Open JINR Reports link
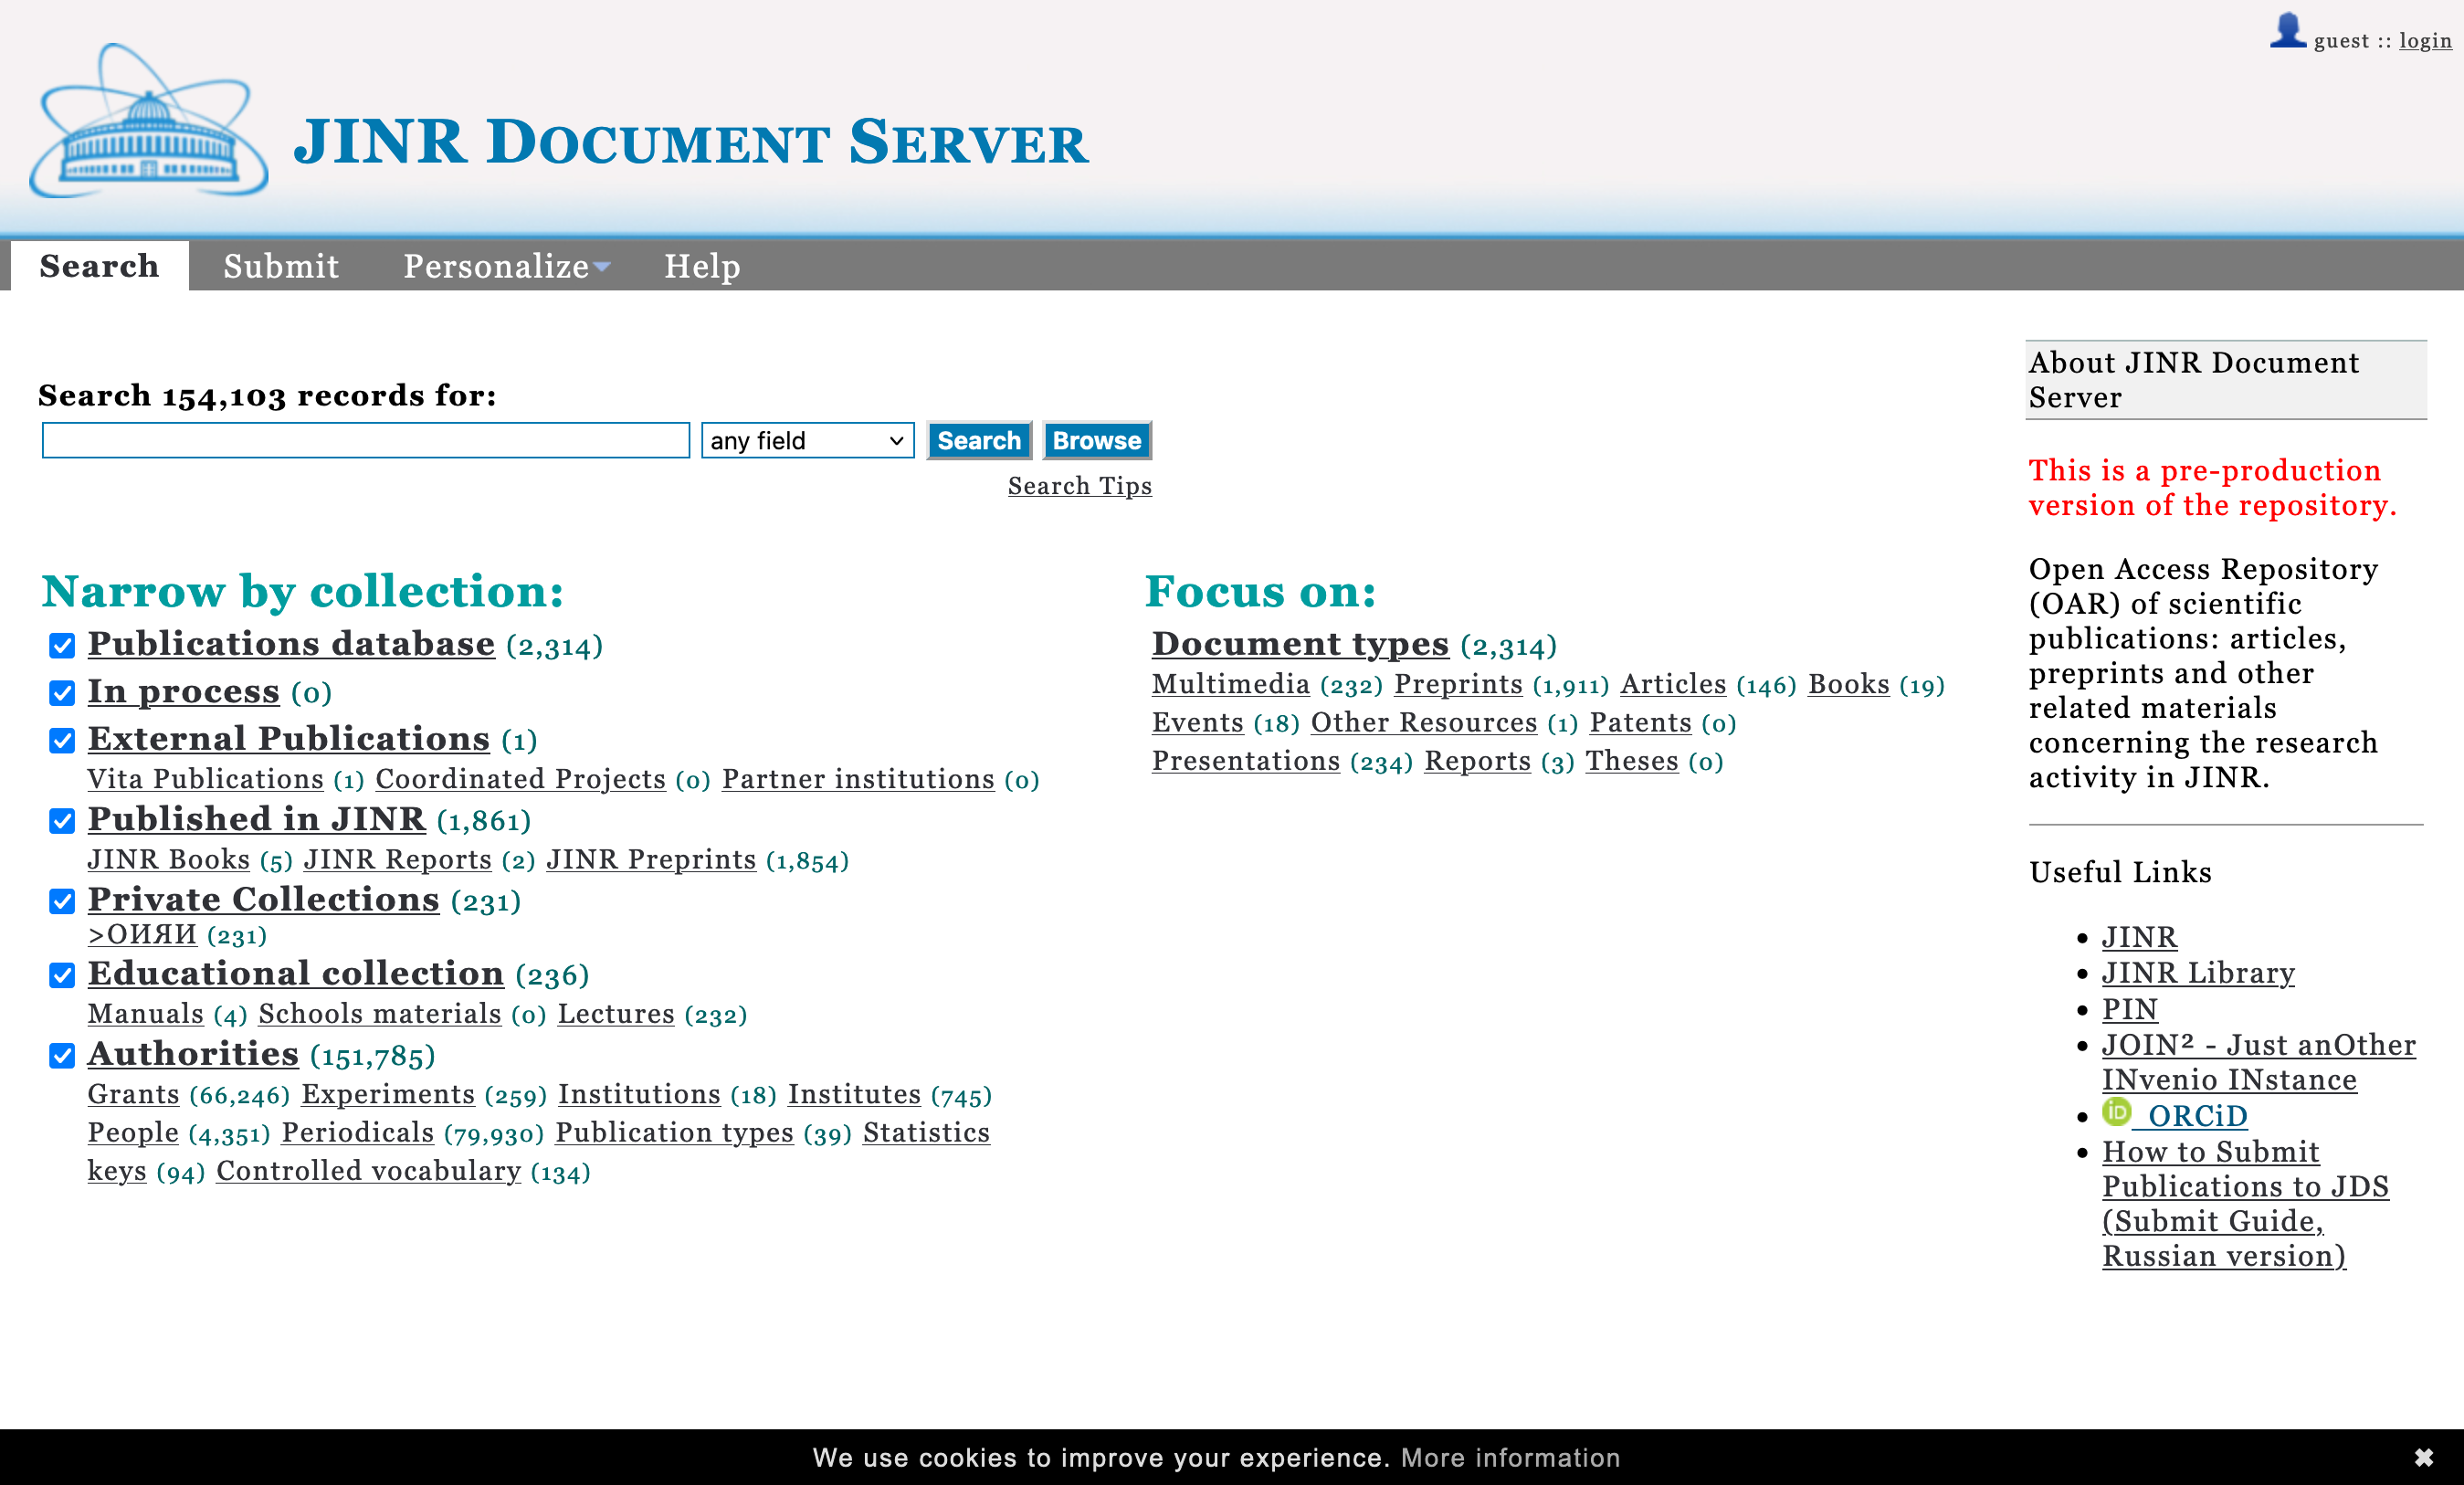This screenshot has height=1485, width=2464. click(397, 860)
